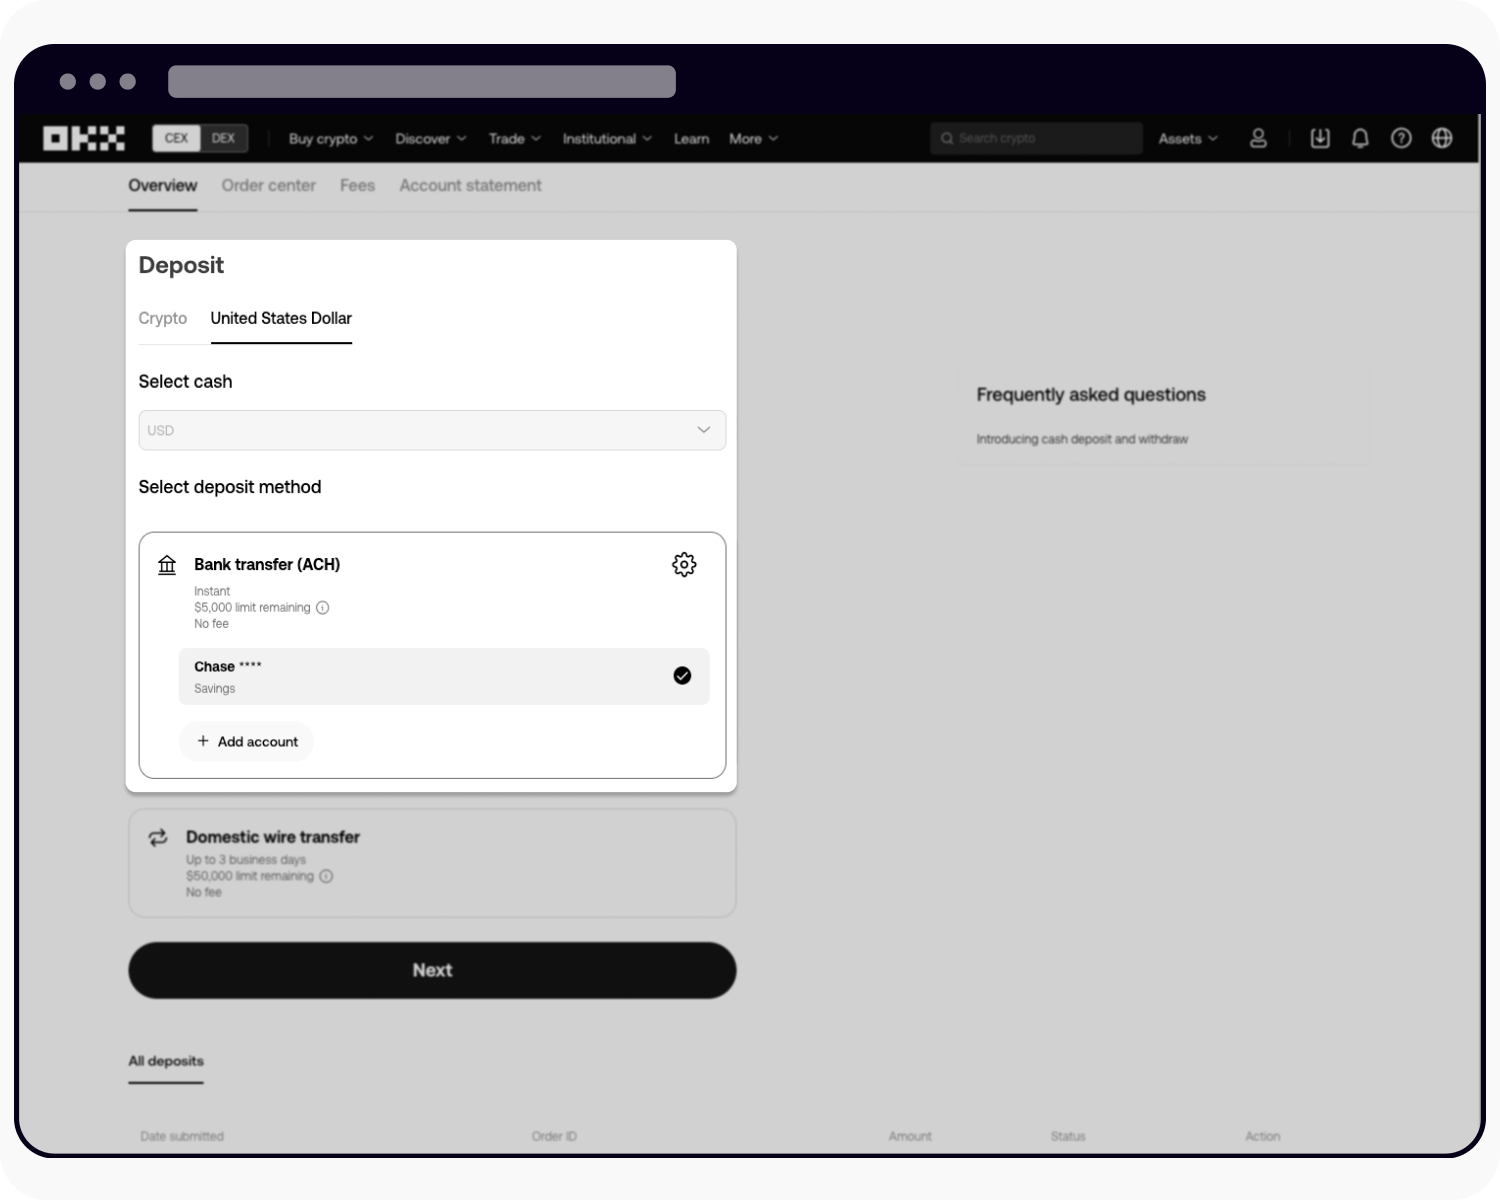Click the search magnifier icon

click(x=947, y=138)
